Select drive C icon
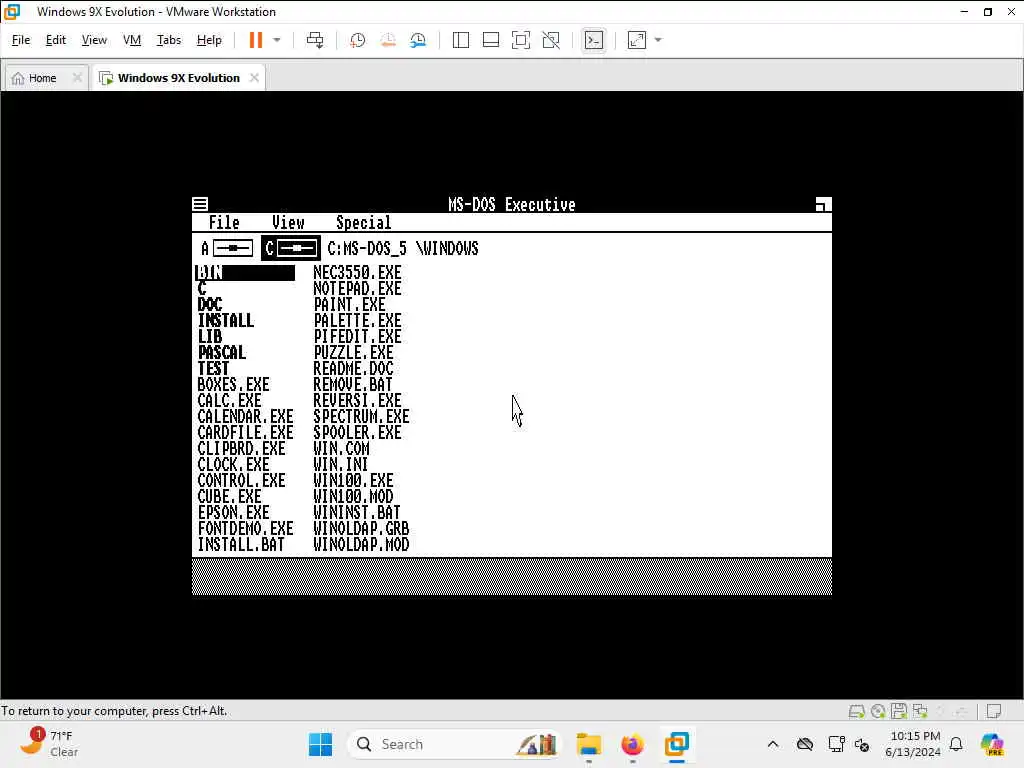The width and height of the screenshot is (1024, 768). pyautogui.click(x=291, y=248)
